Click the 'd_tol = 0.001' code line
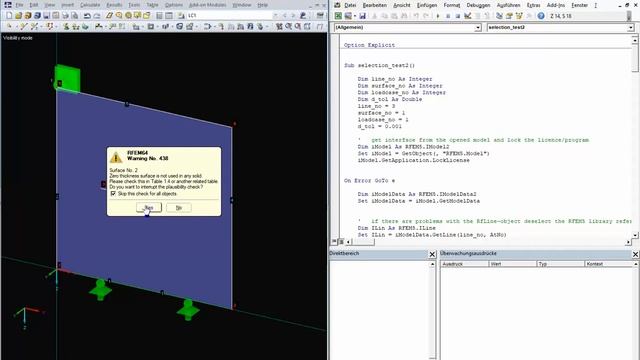Viewport: 640px width, 360px height. pos(380,127)
